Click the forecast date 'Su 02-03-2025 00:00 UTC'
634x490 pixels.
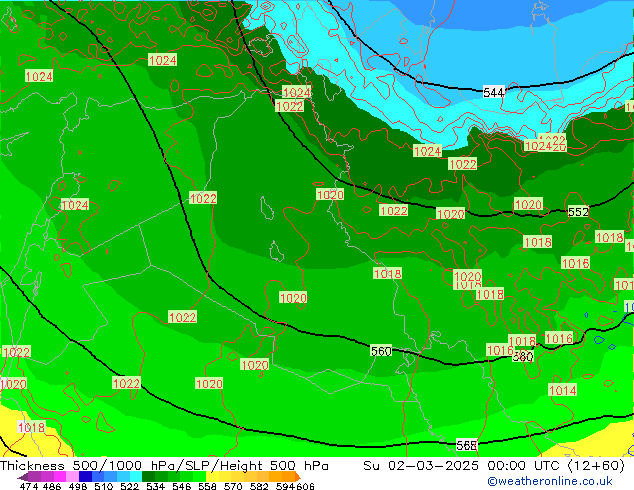[x=464, y=466]
